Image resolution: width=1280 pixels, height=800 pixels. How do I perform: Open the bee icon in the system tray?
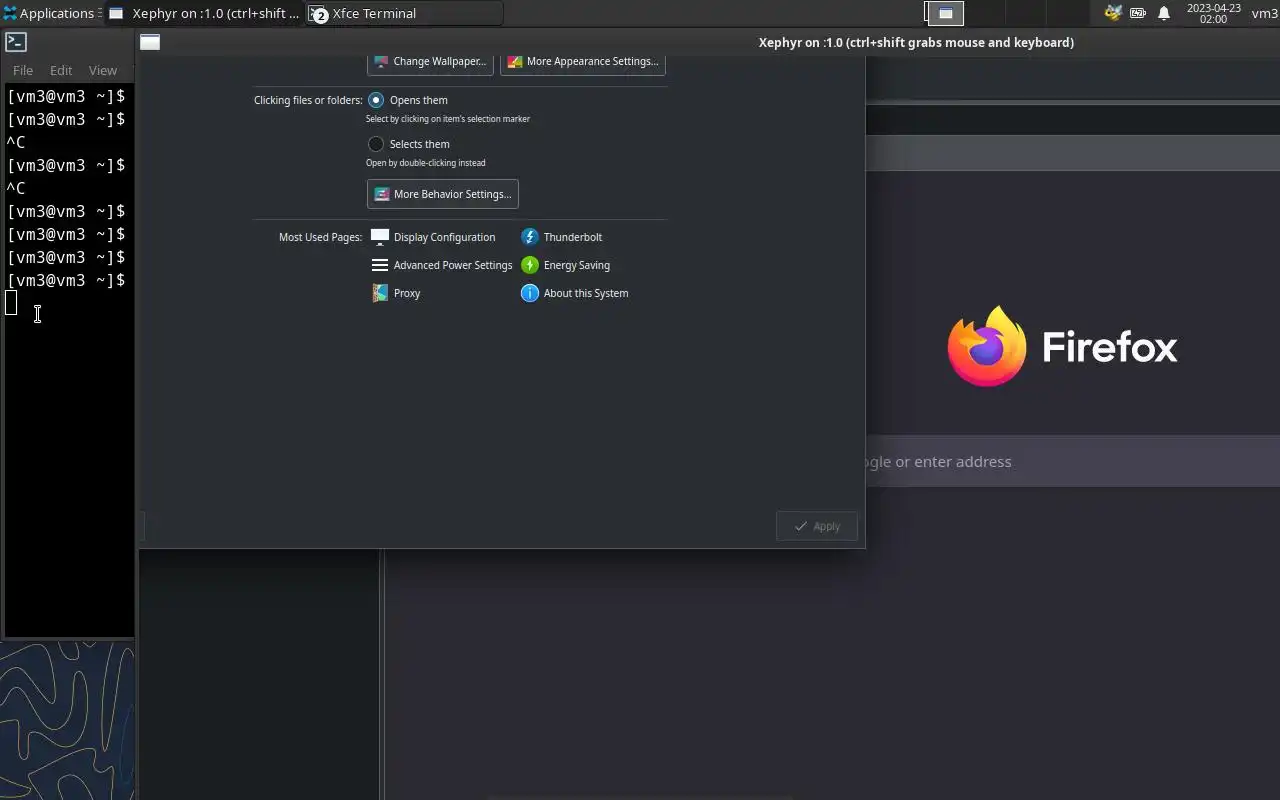tap(1113, 13)
